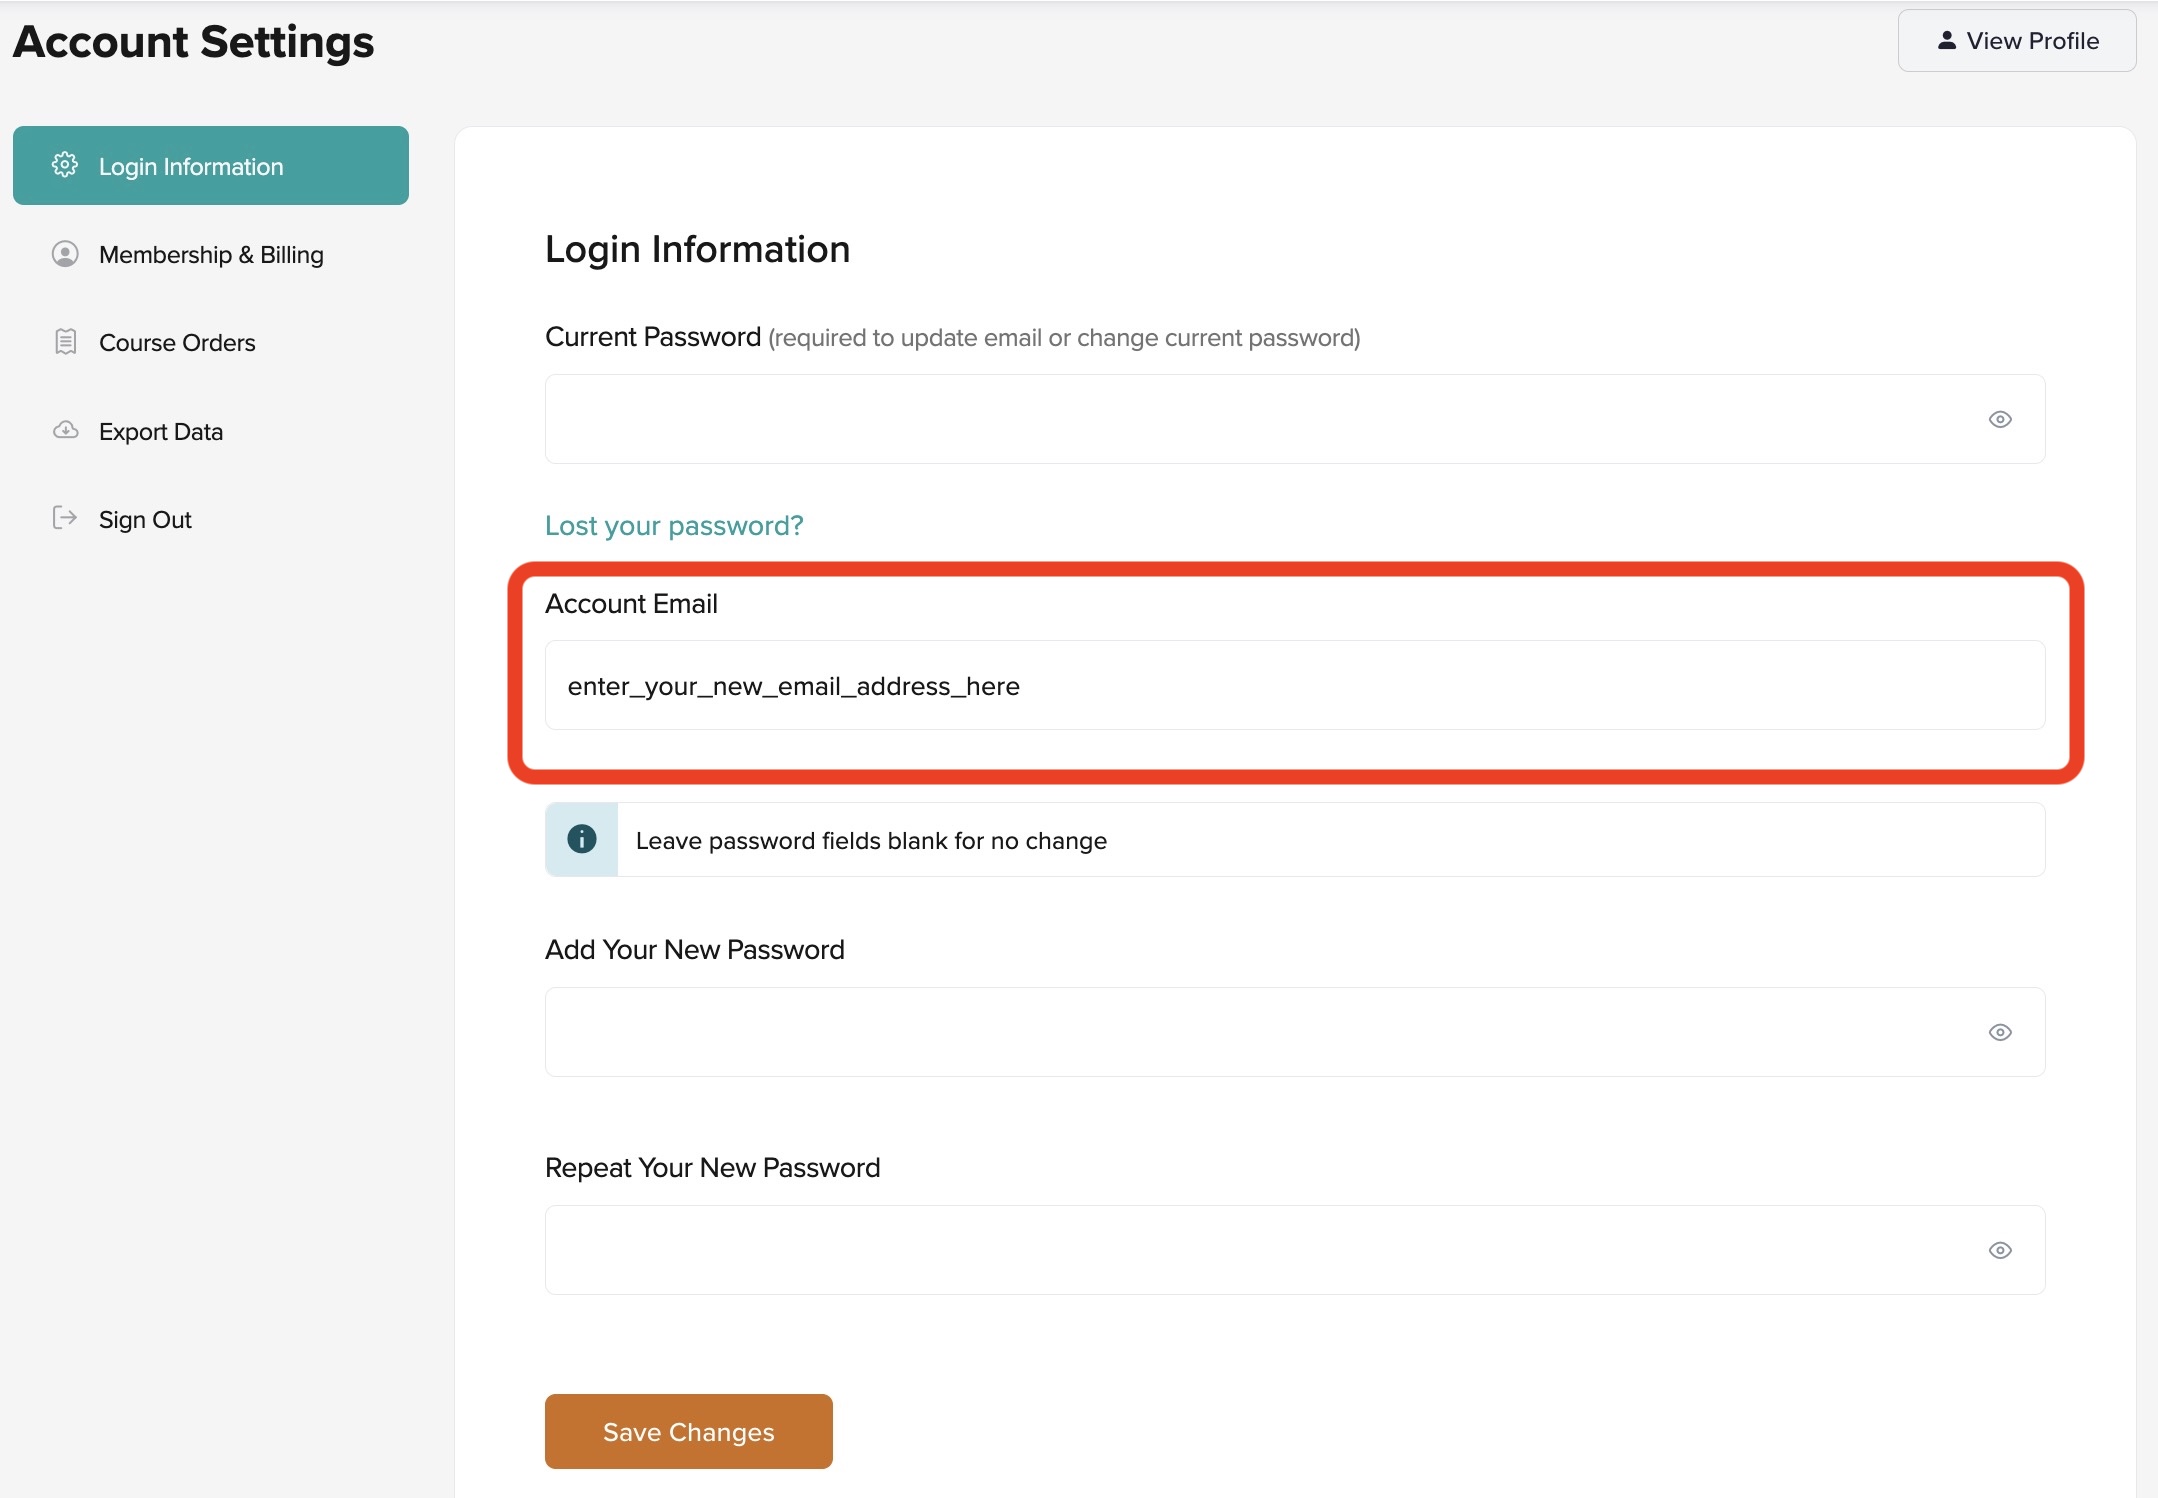Toggle visibility of the new password field
The height and width of the screenshot is (1498, 2158).
point(2000,1032)
